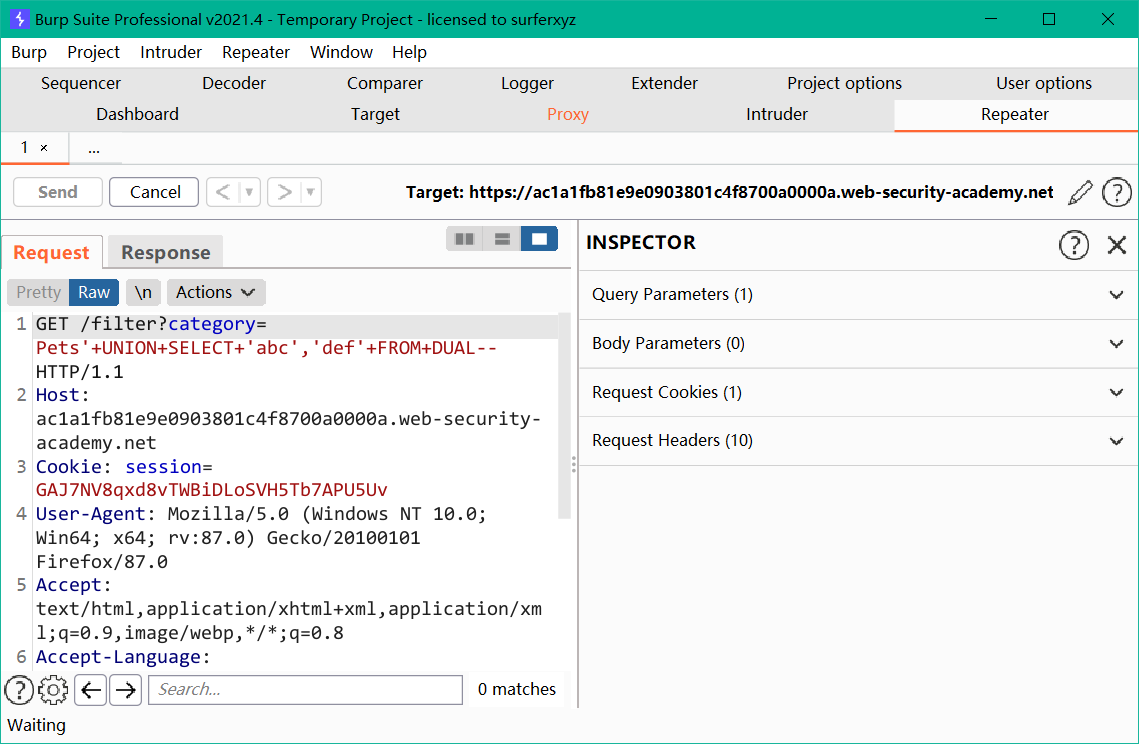
Task: Click the Burp Suite lightning logo icon
Action: (x=20, y=19)
